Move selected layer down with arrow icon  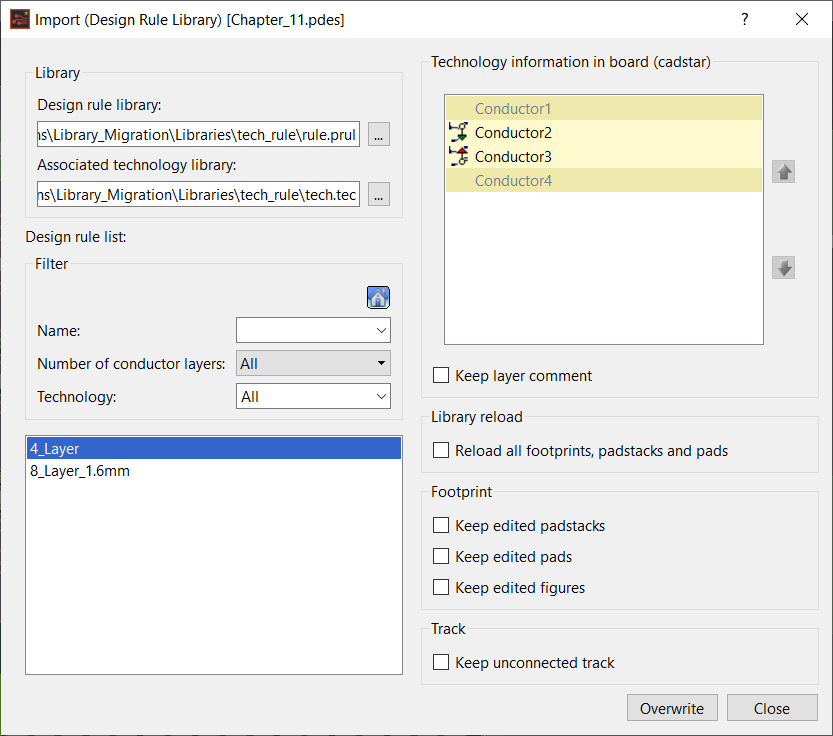click(x=784, y=267)
